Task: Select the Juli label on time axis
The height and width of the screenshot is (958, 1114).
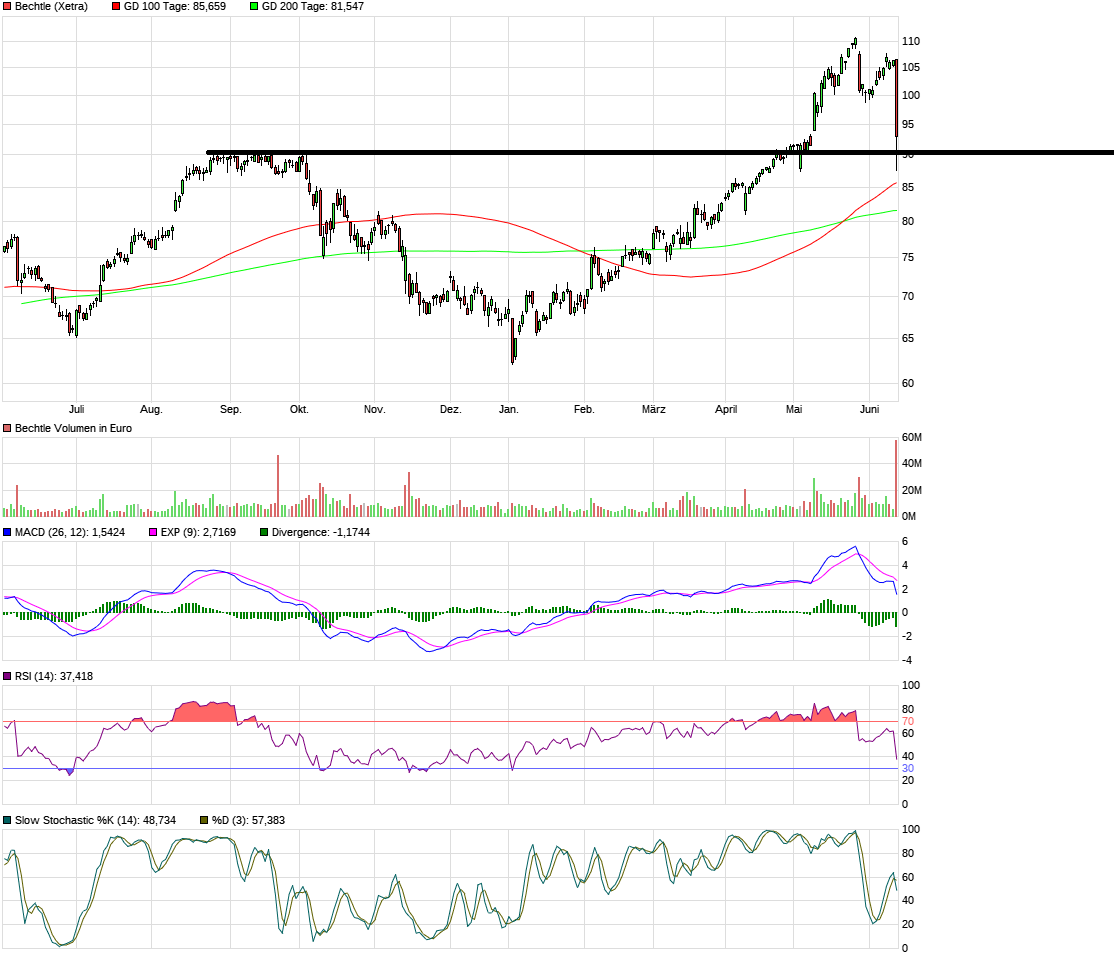Action: coord(76,409)
